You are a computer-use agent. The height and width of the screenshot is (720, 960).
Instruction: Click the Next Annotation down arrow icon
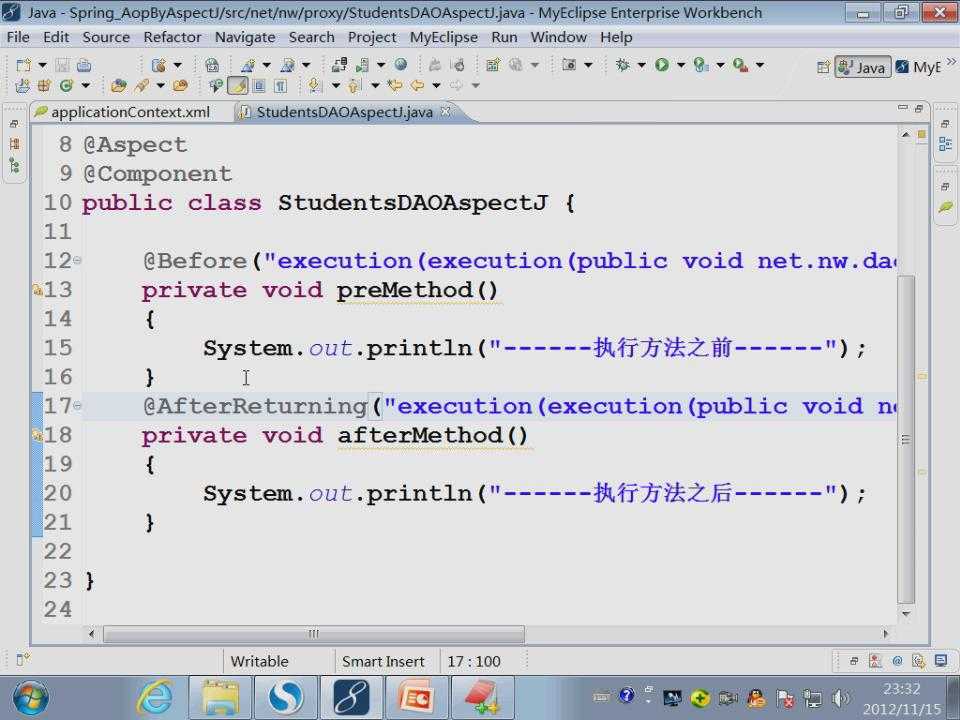(x=315, y=86)
